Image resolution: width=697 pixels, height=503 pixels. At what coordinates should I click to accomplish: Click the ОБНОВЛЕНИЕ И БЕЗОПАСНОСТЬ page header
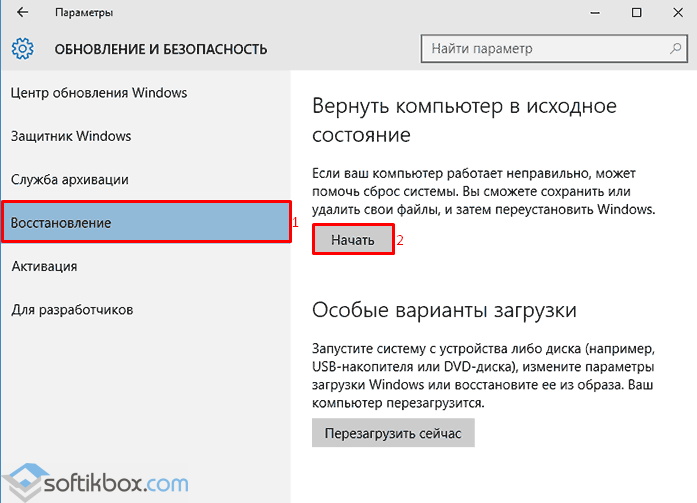(160, 48)
